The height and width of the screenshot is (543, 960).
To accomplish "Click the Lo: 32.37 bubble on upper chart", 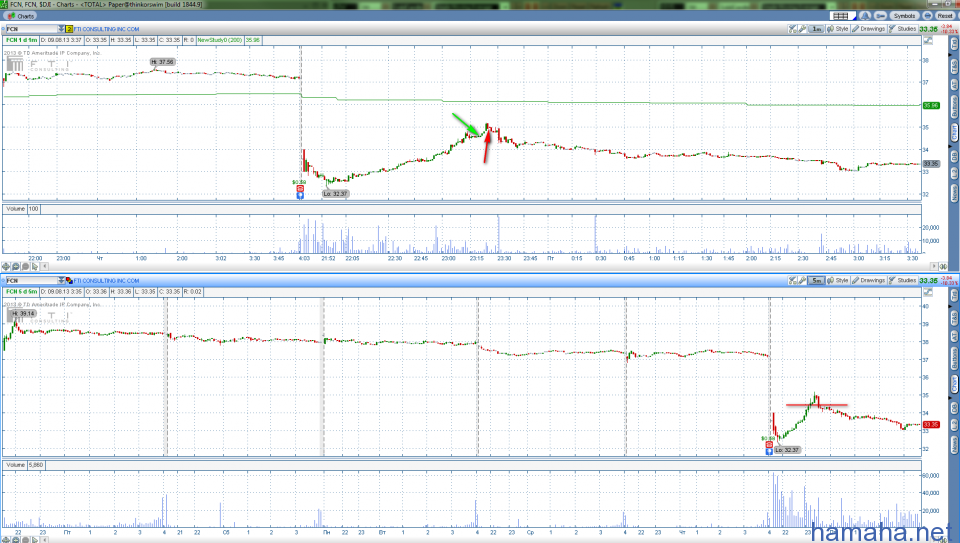I will [336, 193].
